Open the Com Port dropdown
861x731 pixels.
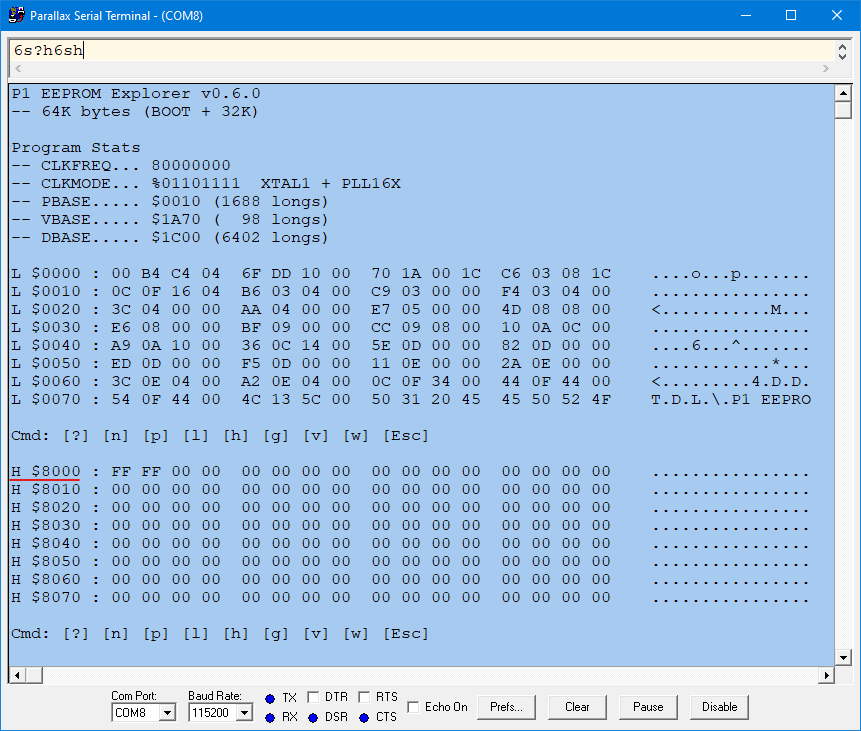167,713
